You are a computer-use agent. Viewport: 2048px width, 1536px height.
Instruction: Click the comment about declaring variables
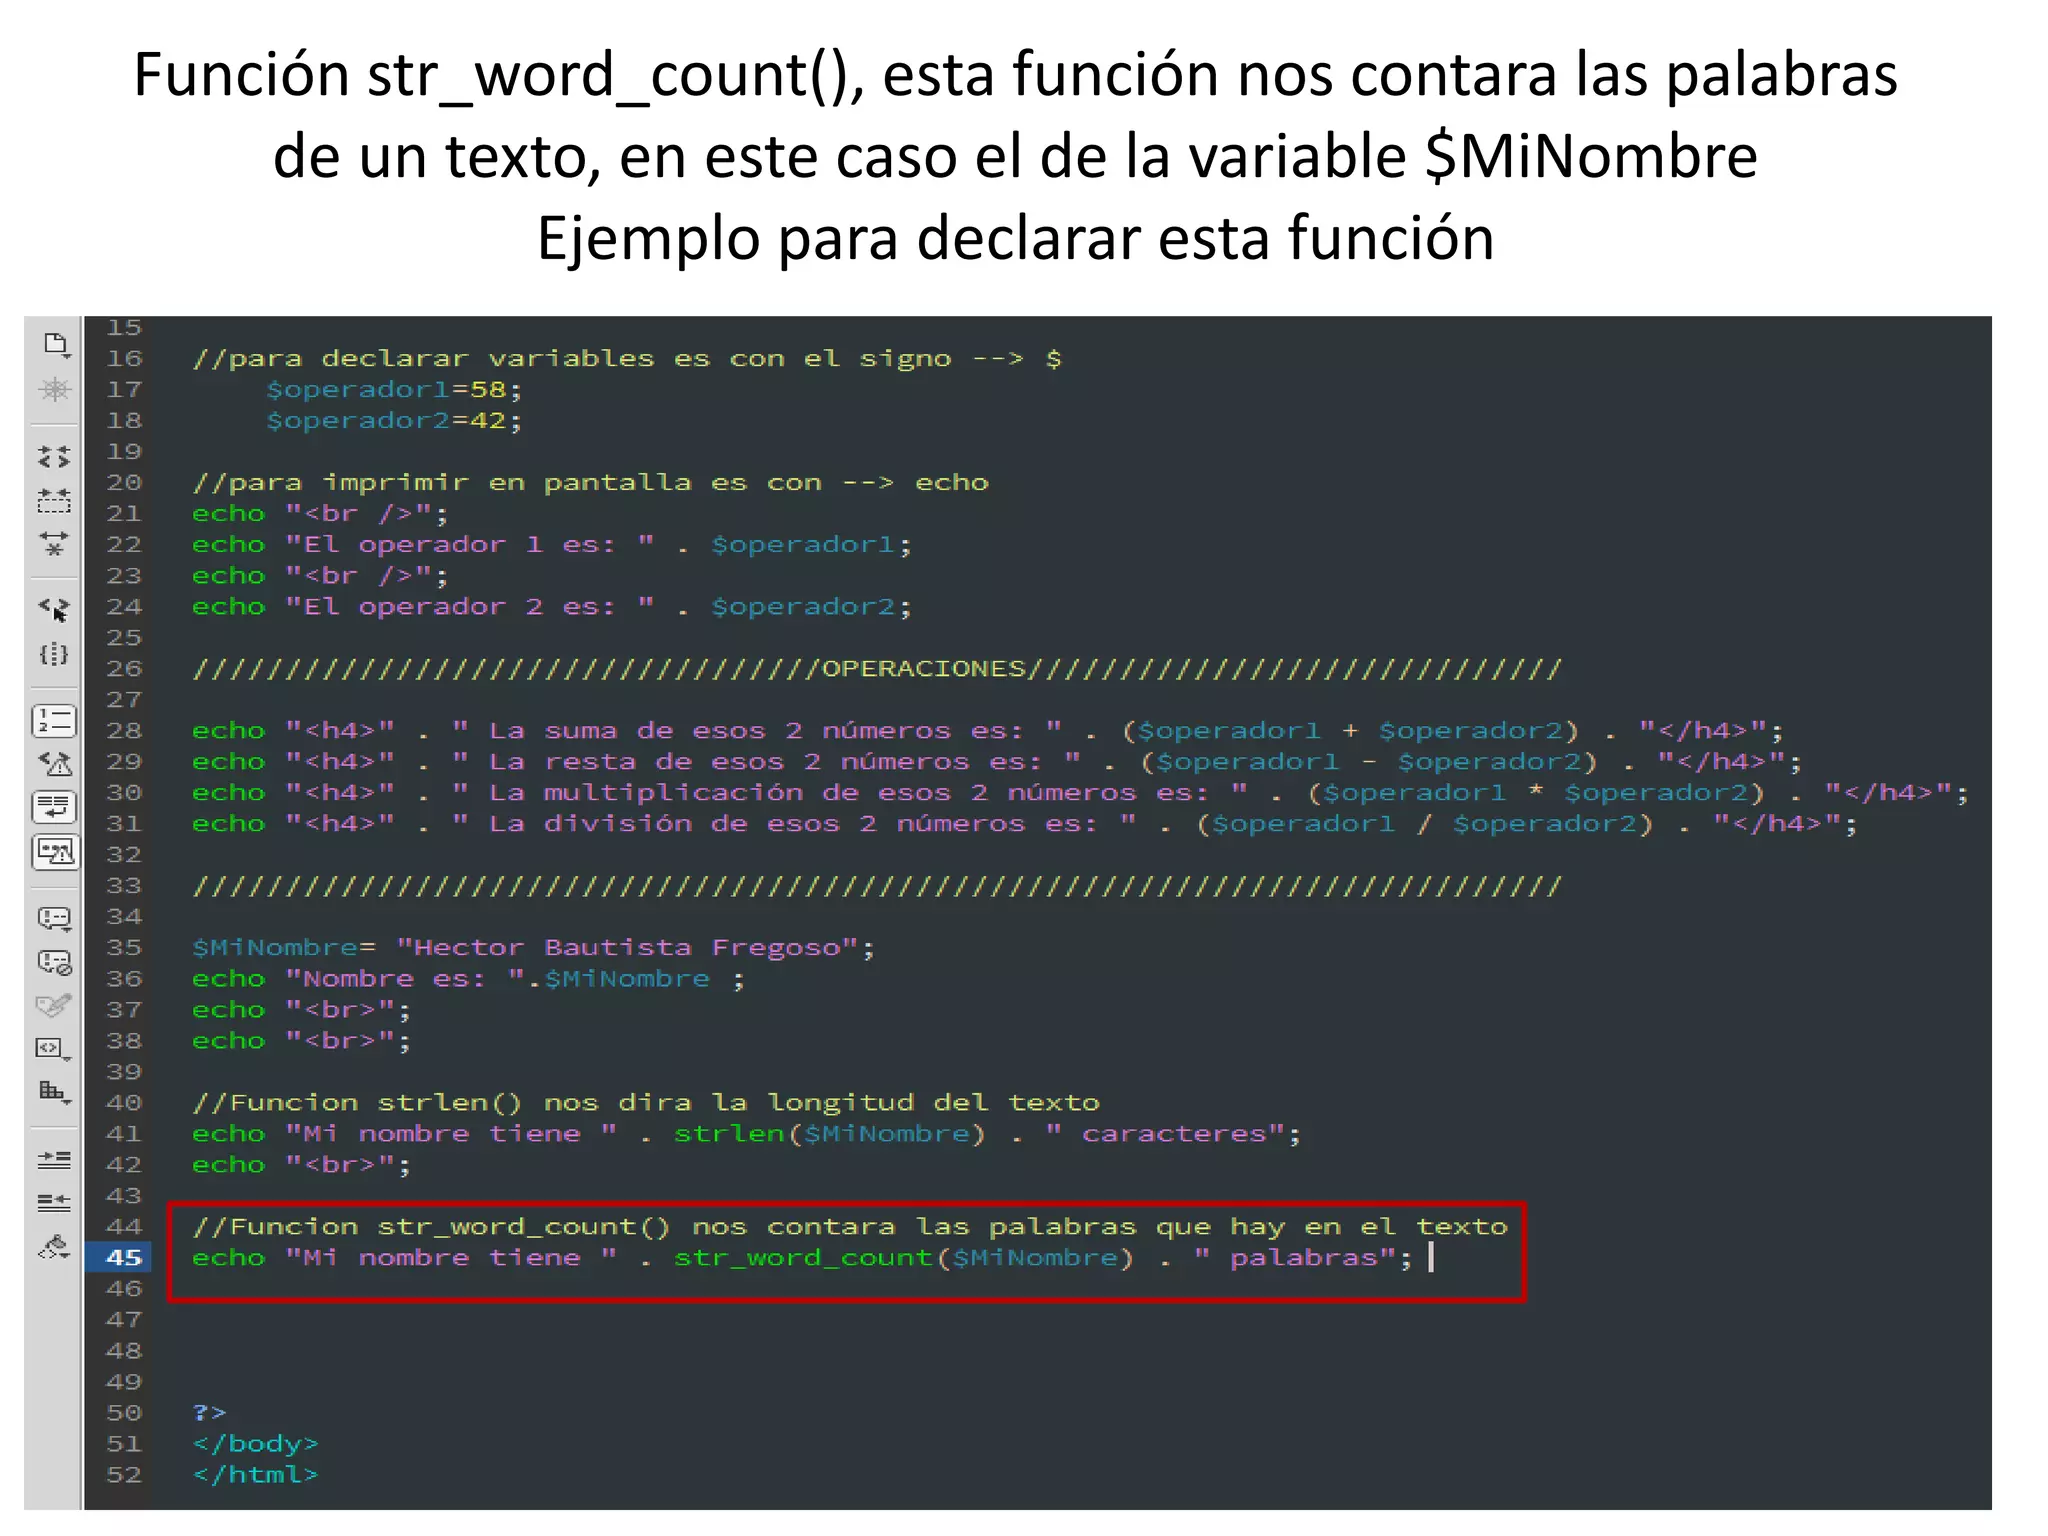(627, 359)
